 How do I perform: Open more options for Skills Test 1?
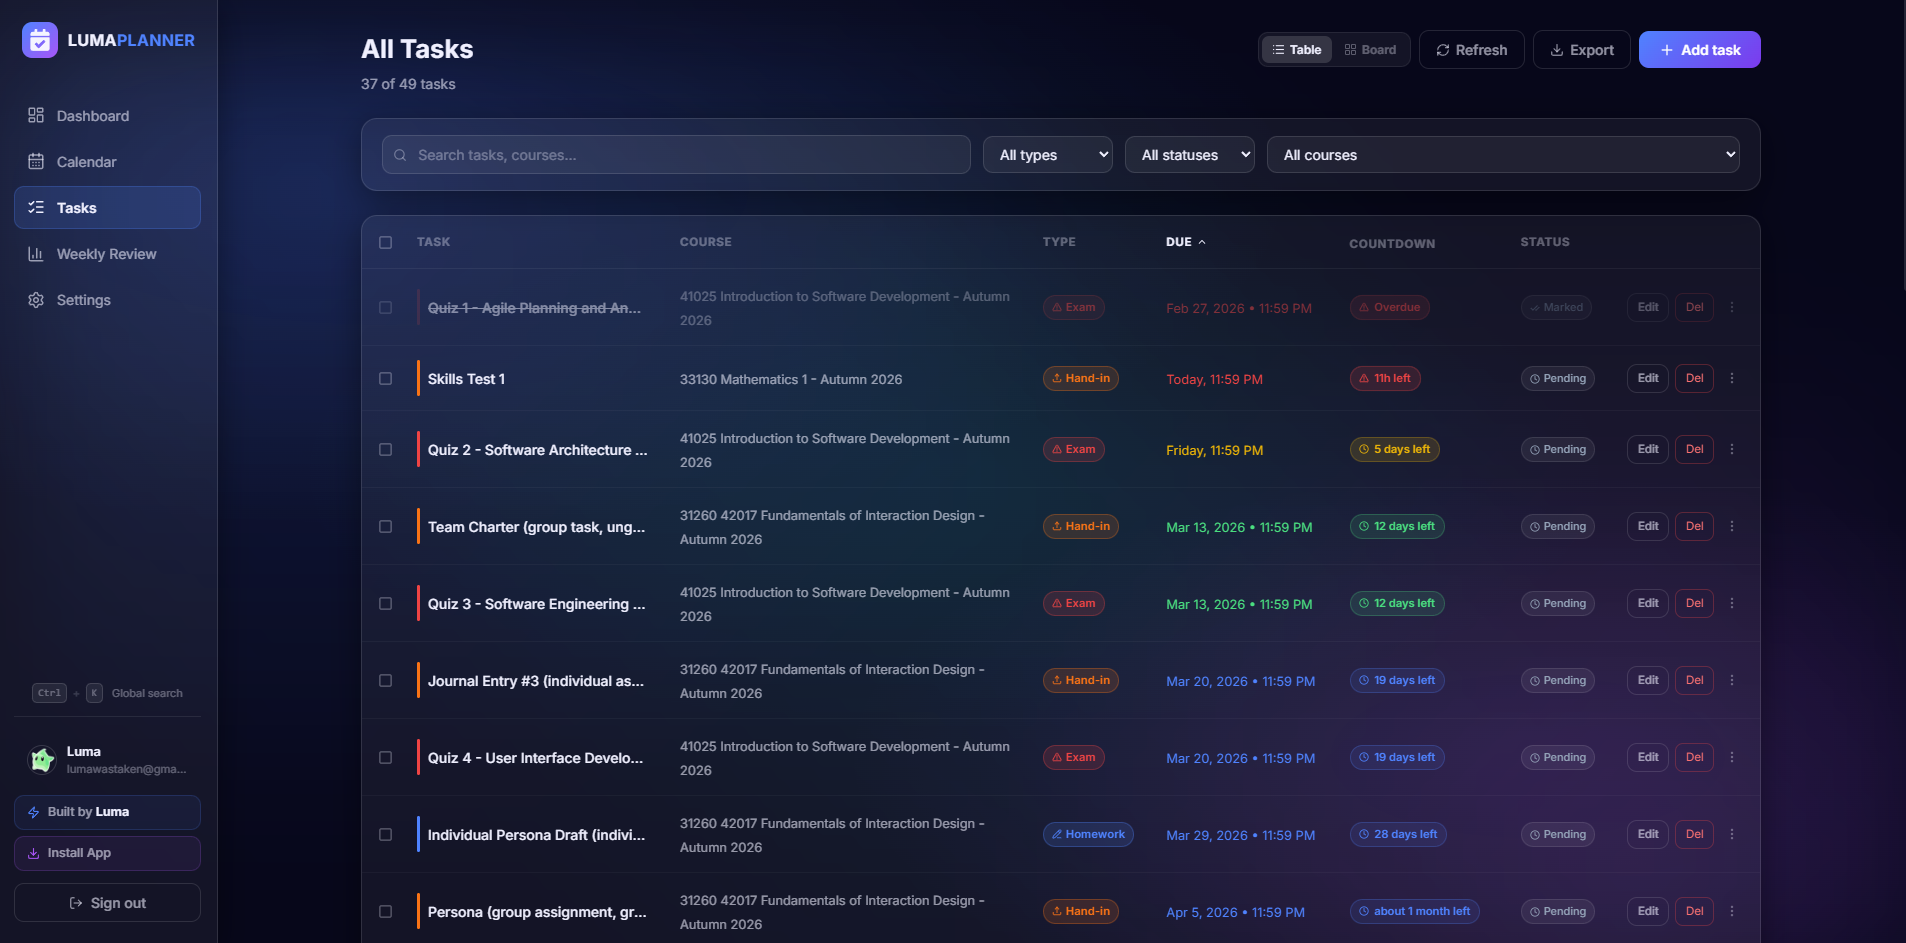1732,378
